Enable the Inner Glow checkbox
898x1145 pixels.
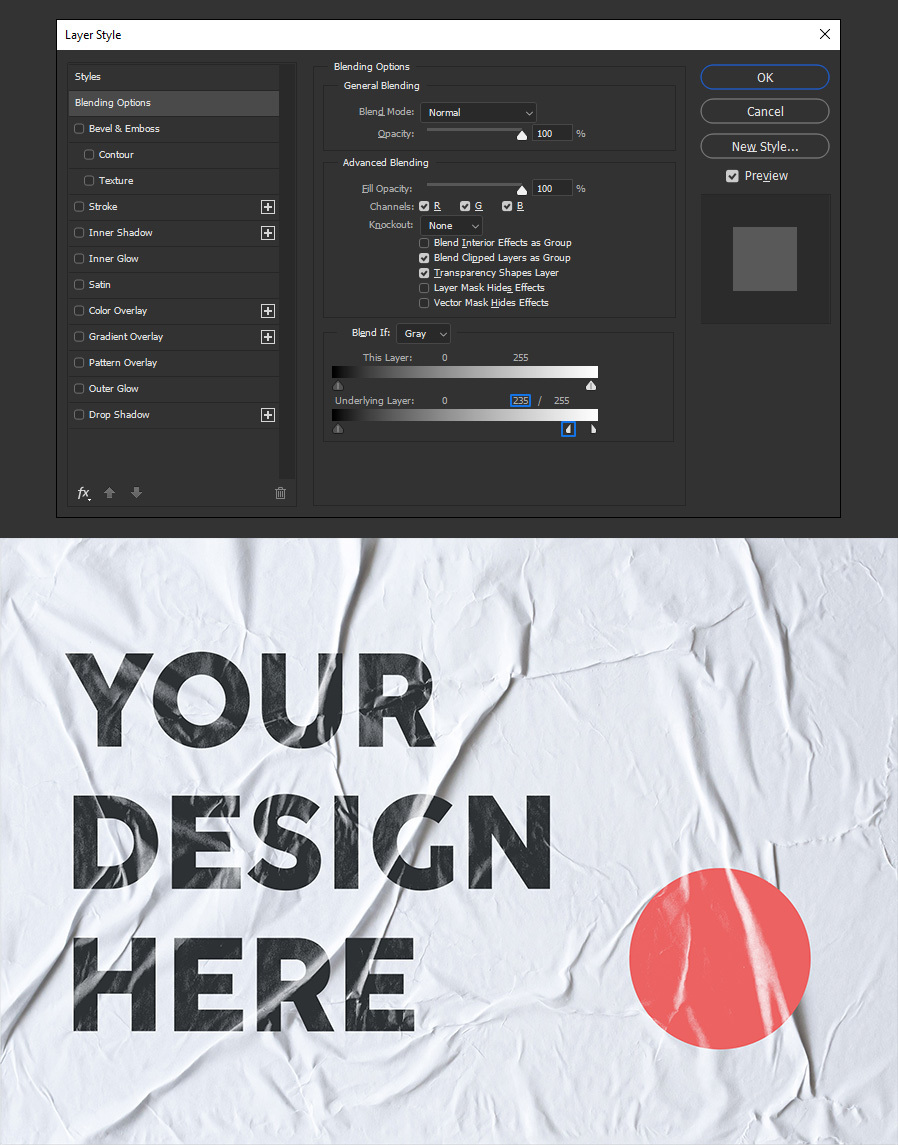point(79,259)
